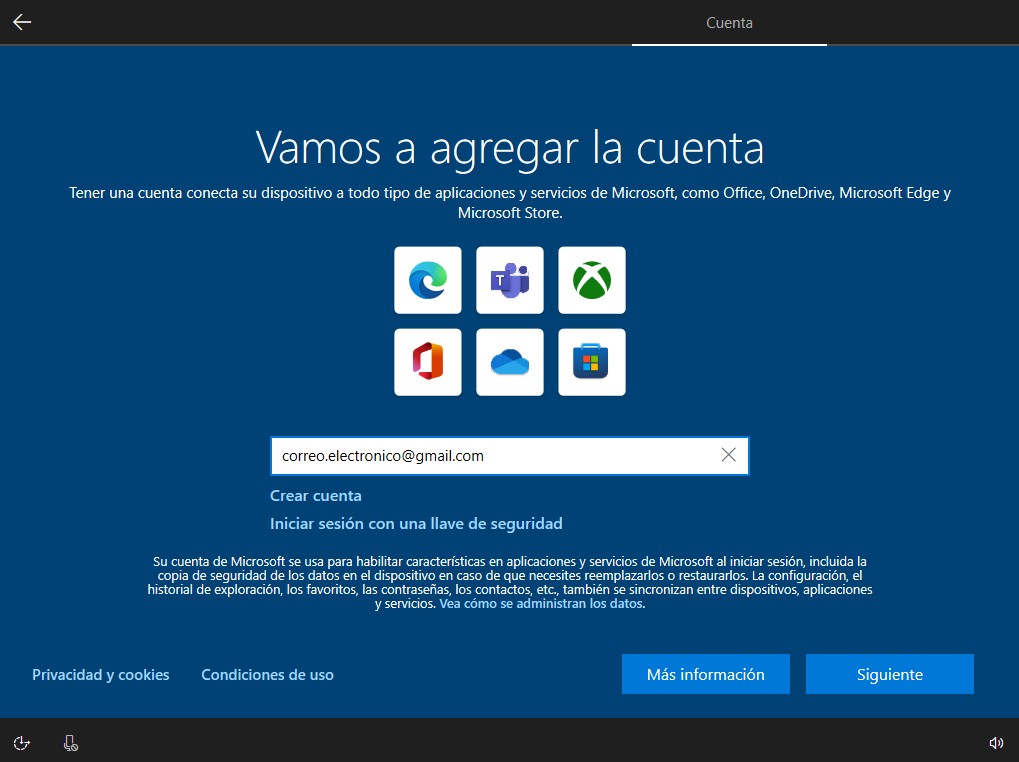Click the microphone-off icon in bottom bar
The width and height of the screenshot is (1019, 762).
pos(71,743)
